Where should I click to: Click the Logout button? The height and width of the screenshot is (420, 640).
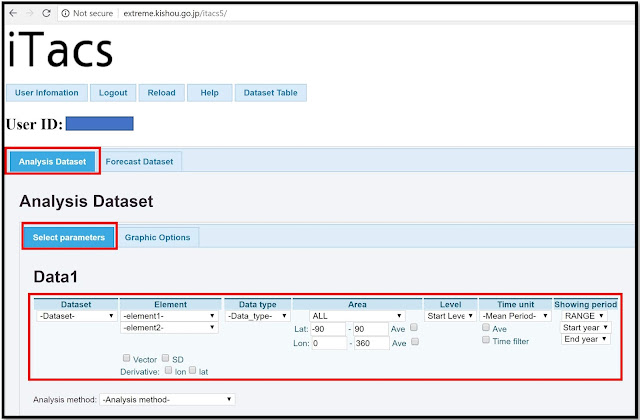(113, 93)
